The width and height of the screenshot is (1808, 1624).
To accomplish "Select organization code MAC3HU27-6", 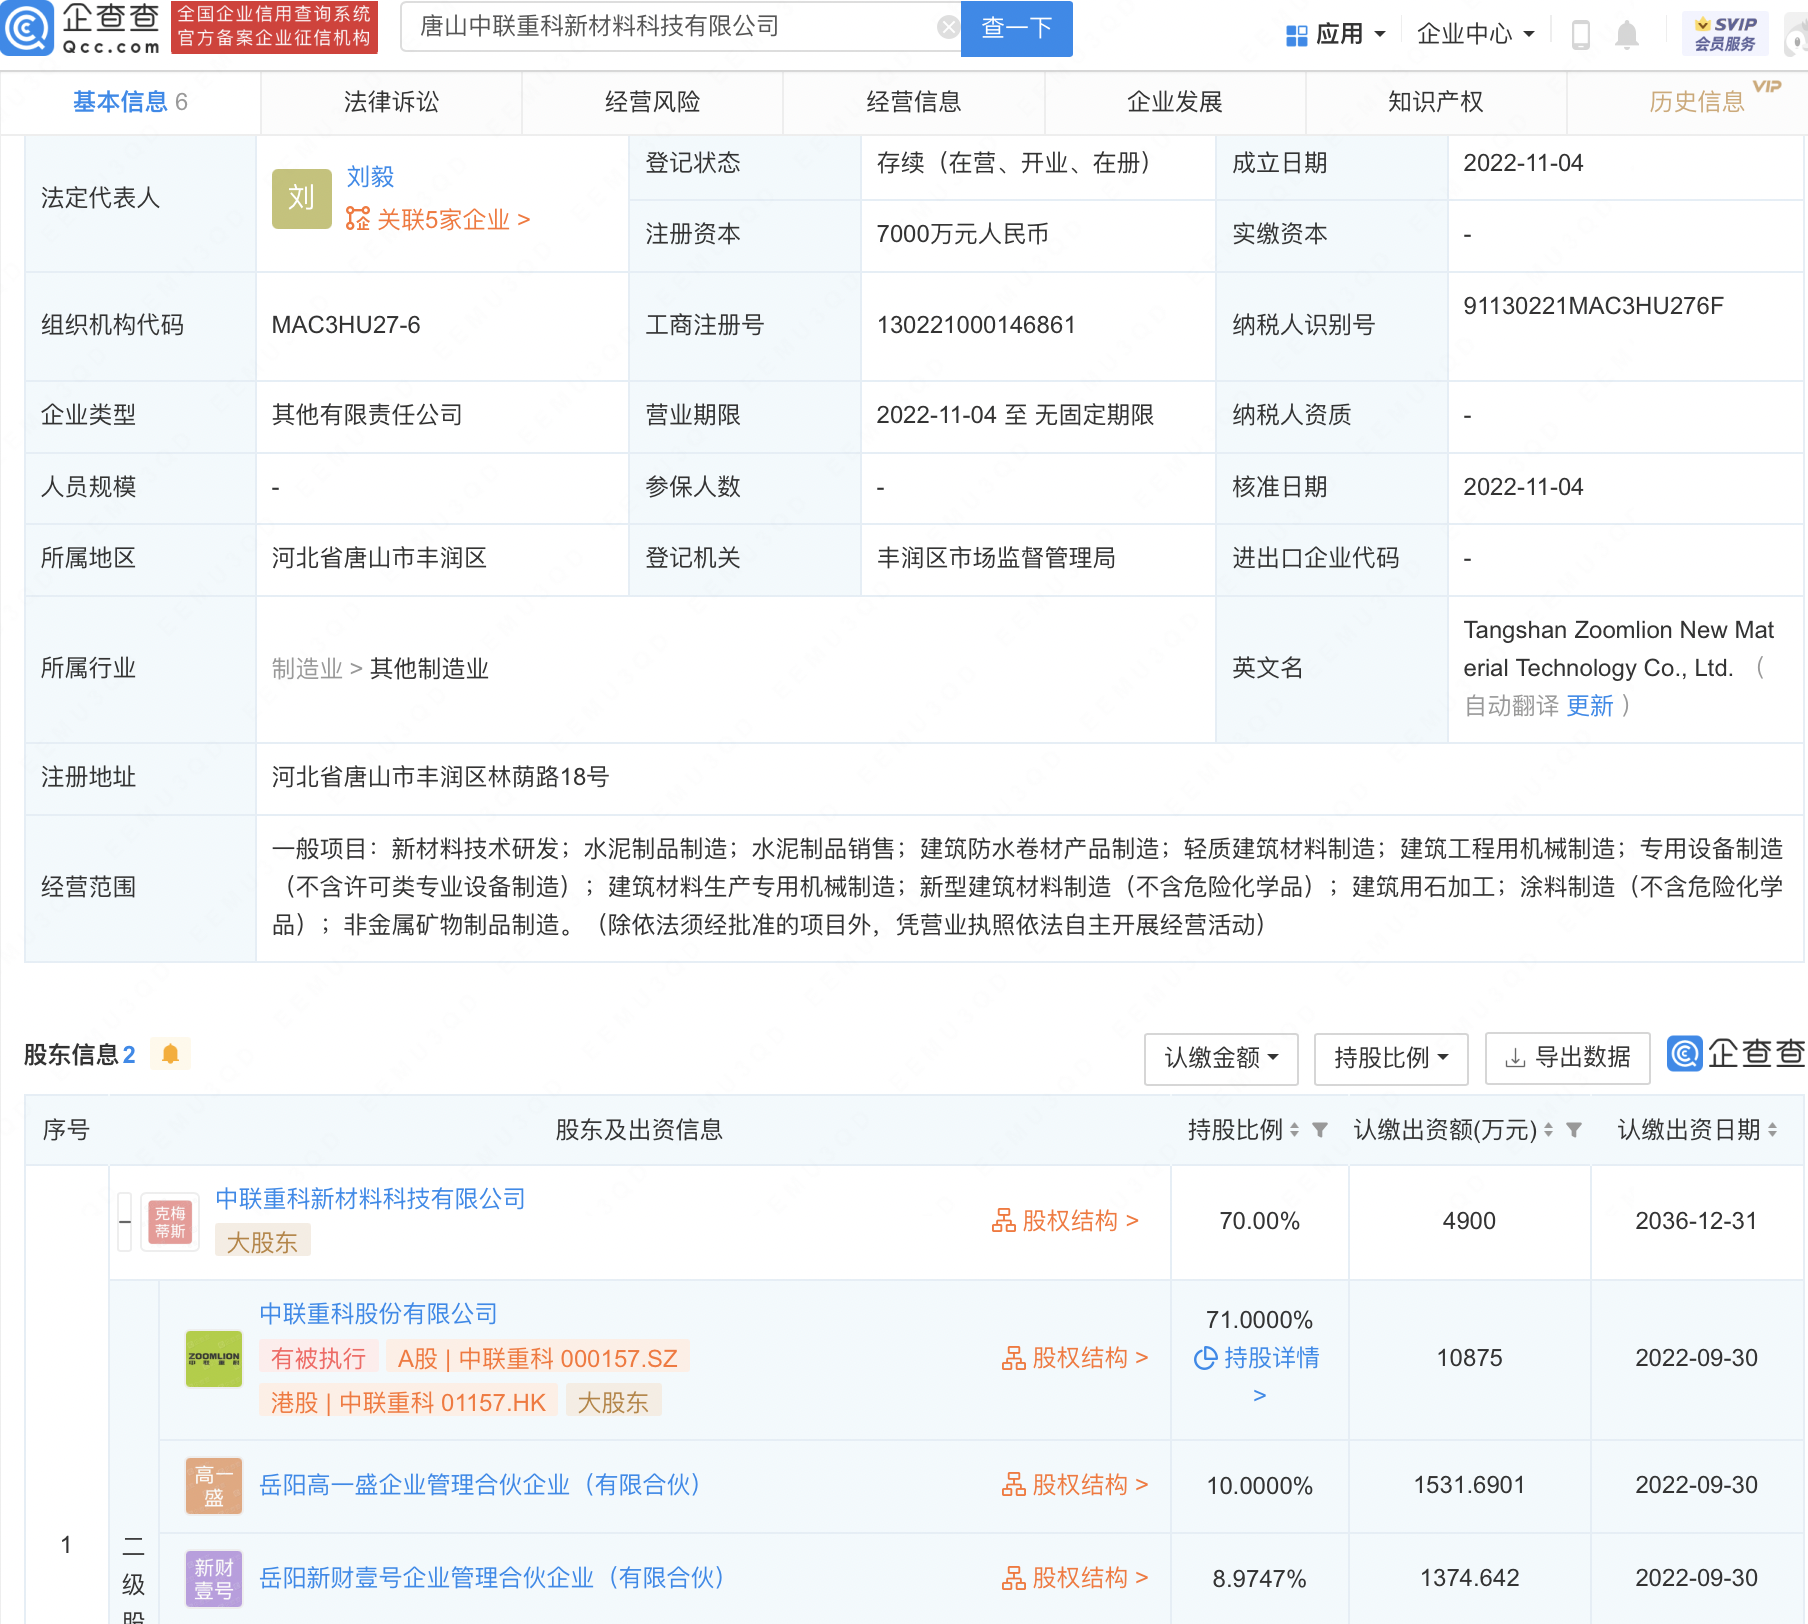I will click(x=346, y=325).
